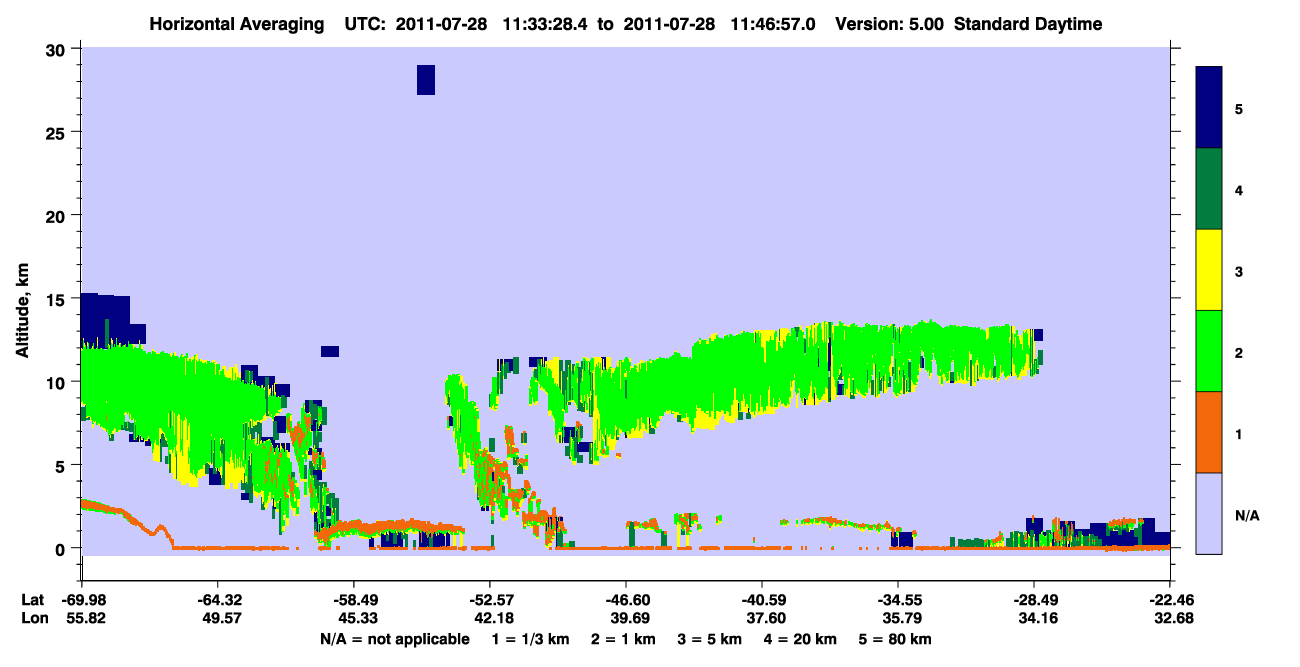This screenshot has height=667, width=1300.
Task: Click the altitude tick label '20'
Action: coord(58,215)
